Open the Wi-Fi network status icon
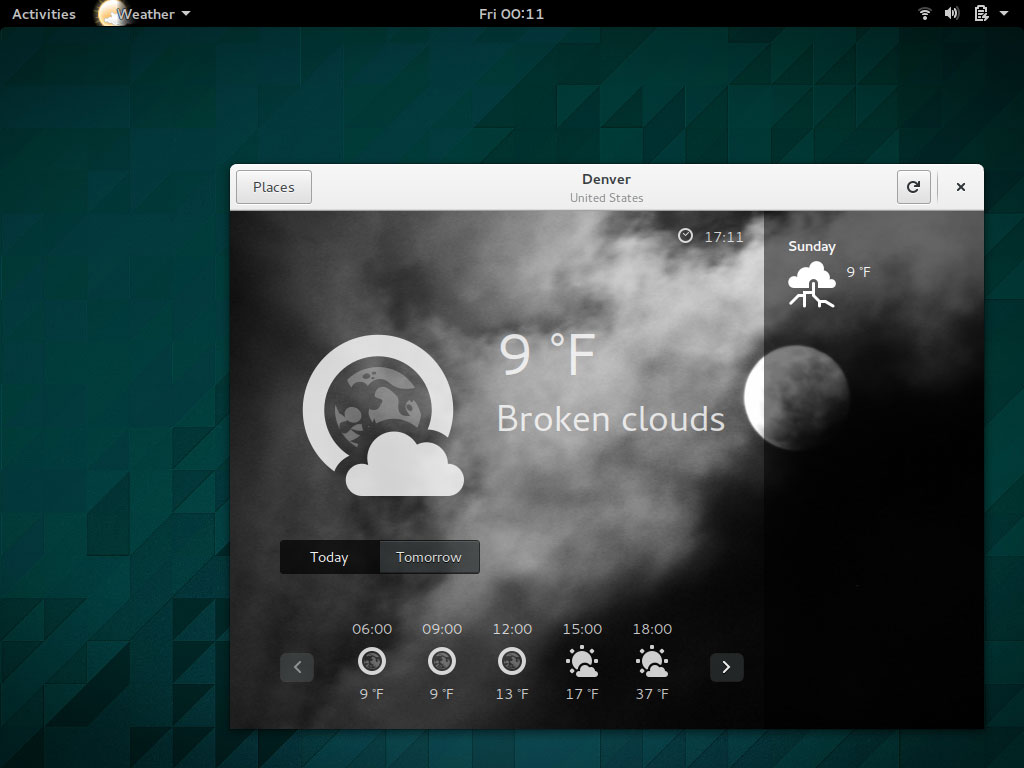 click(925, 14)
